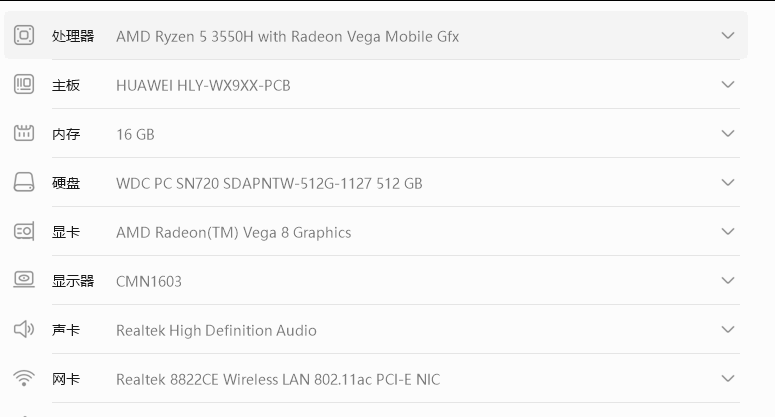
Task: Click the memory (内存) RAM icon
Action: point(24,134)
